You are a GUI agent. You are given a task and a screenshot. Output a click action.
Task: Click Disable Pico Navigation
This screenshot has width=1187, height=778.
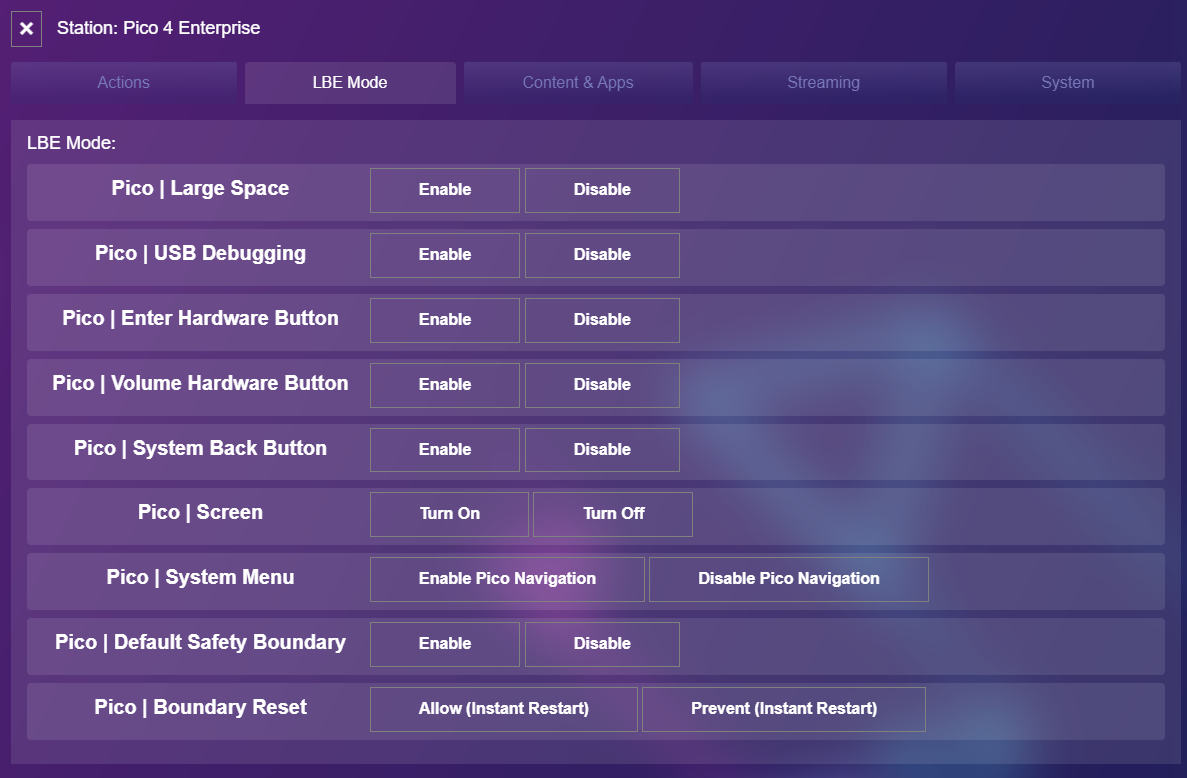pos(788,579)
